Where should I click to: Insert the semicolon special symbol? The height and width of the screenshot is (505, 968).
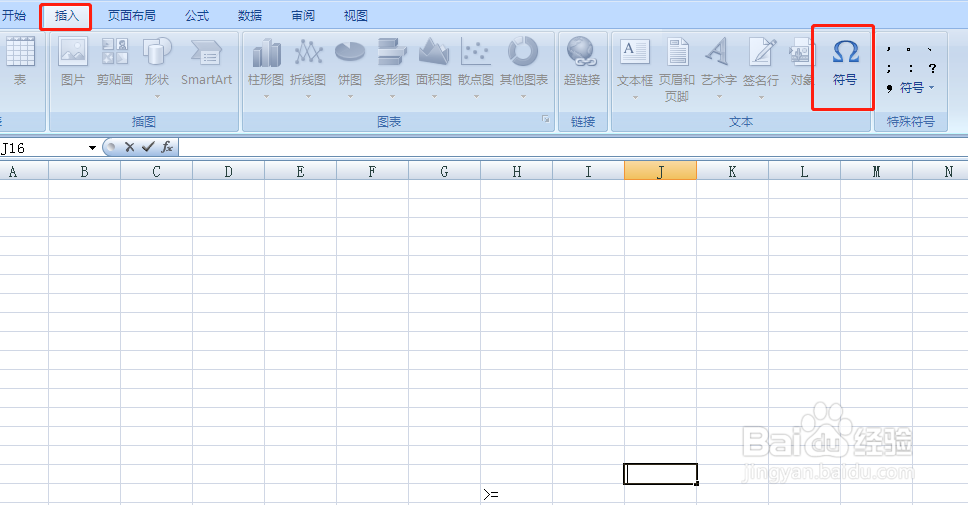tap(888, 69)
